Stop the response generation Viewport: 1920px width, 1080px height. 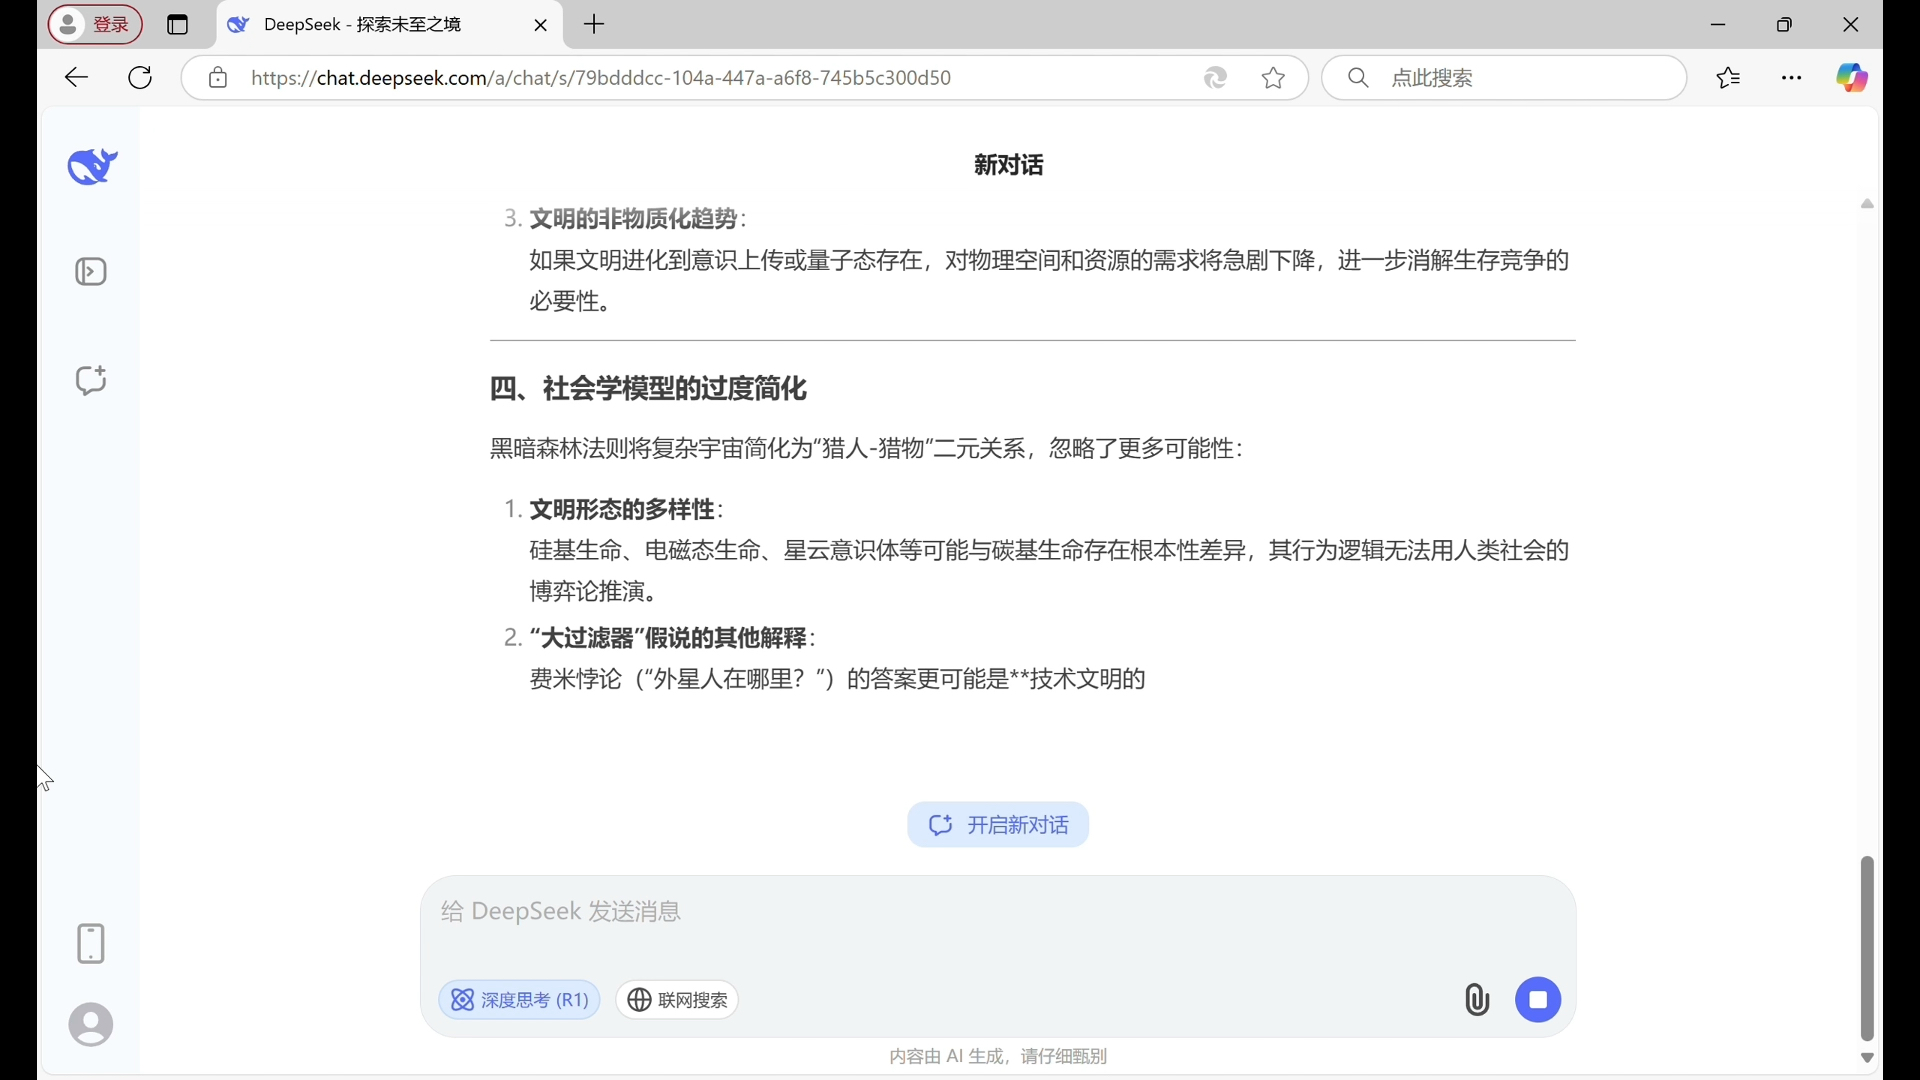click(1538, 999)
